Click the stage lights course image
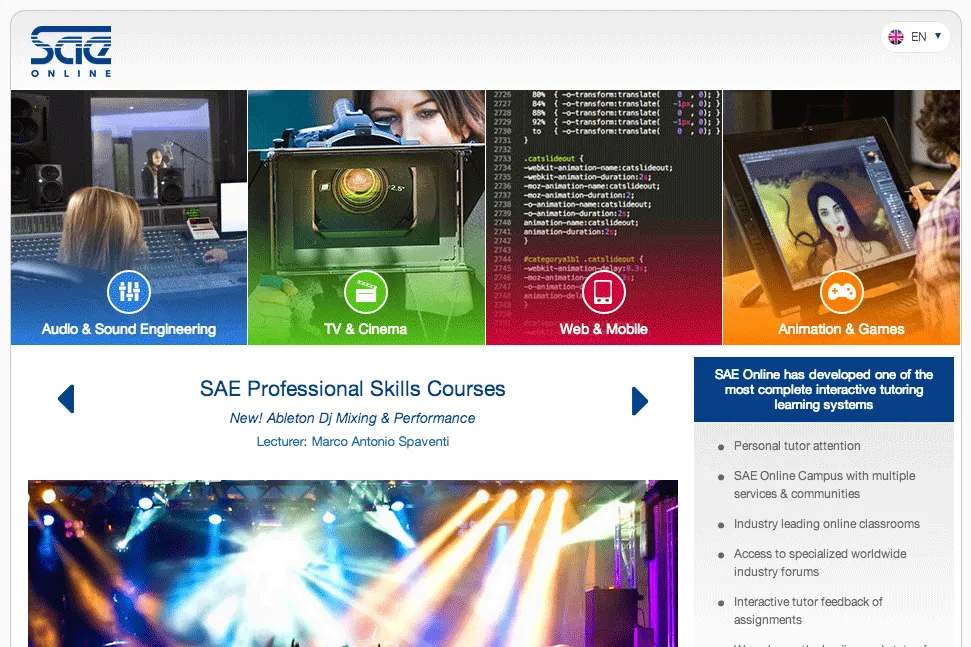 (x=353, y=563)
